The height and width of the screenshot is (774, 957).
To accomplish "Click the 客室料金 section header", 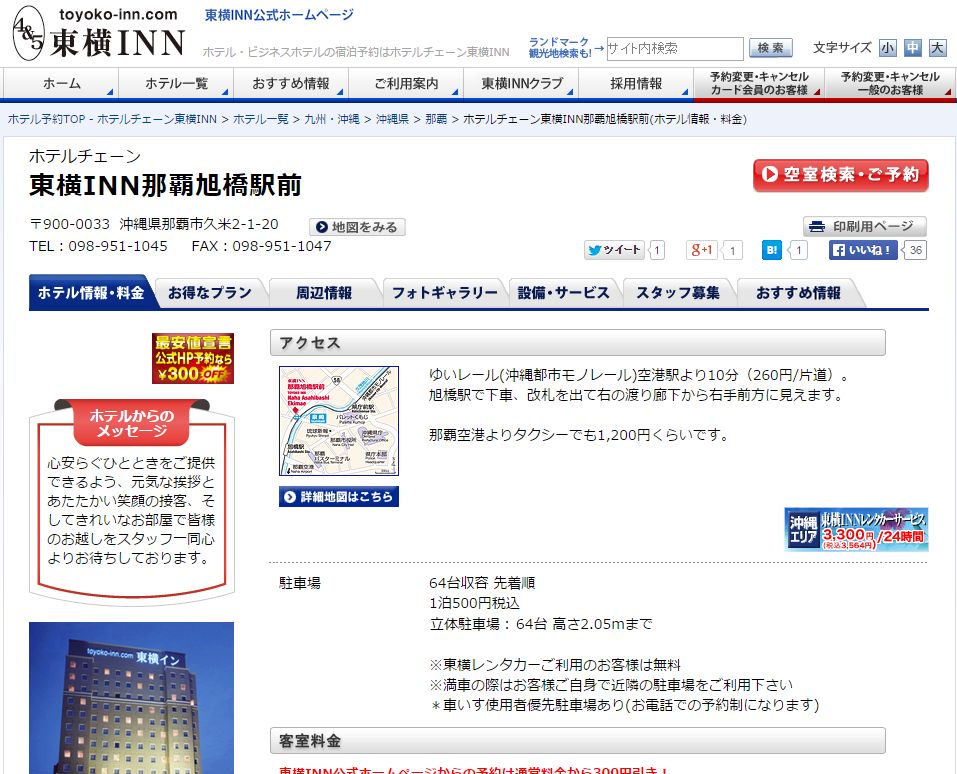I will [x=577, y=740].
